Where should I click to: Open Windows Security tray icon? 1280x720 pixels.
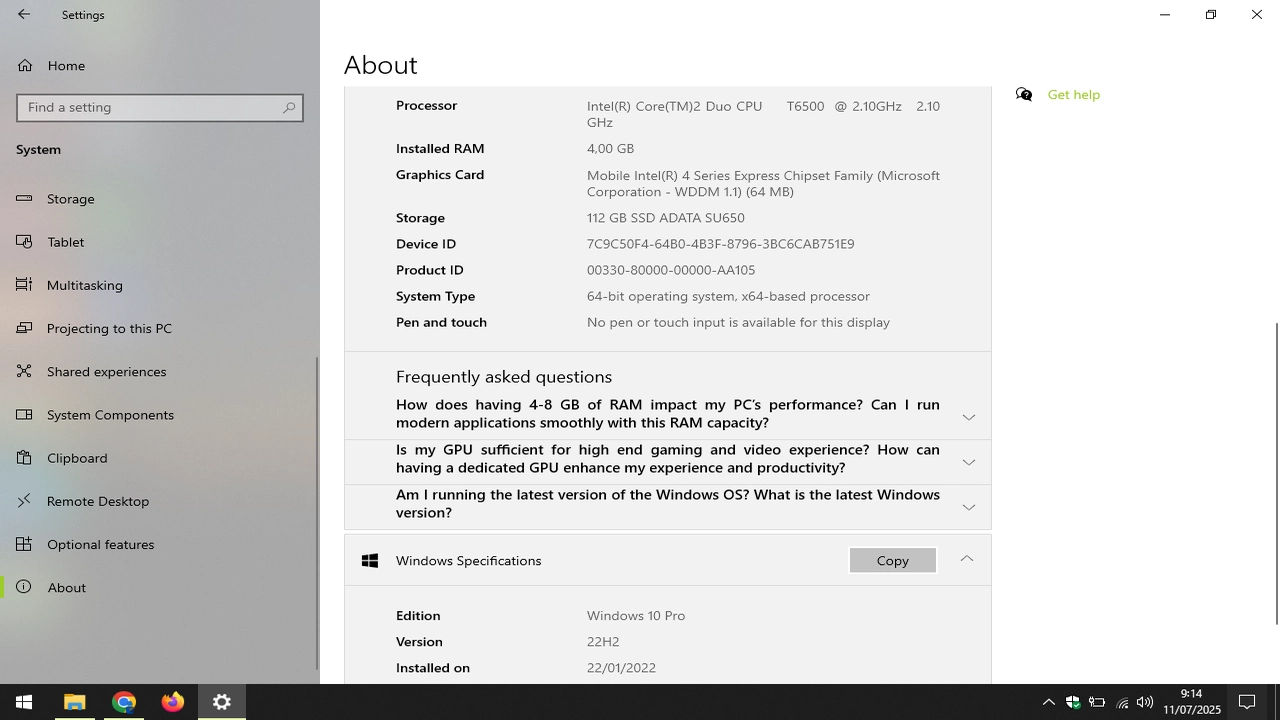pyautogui.click(x=1073, y=702)
